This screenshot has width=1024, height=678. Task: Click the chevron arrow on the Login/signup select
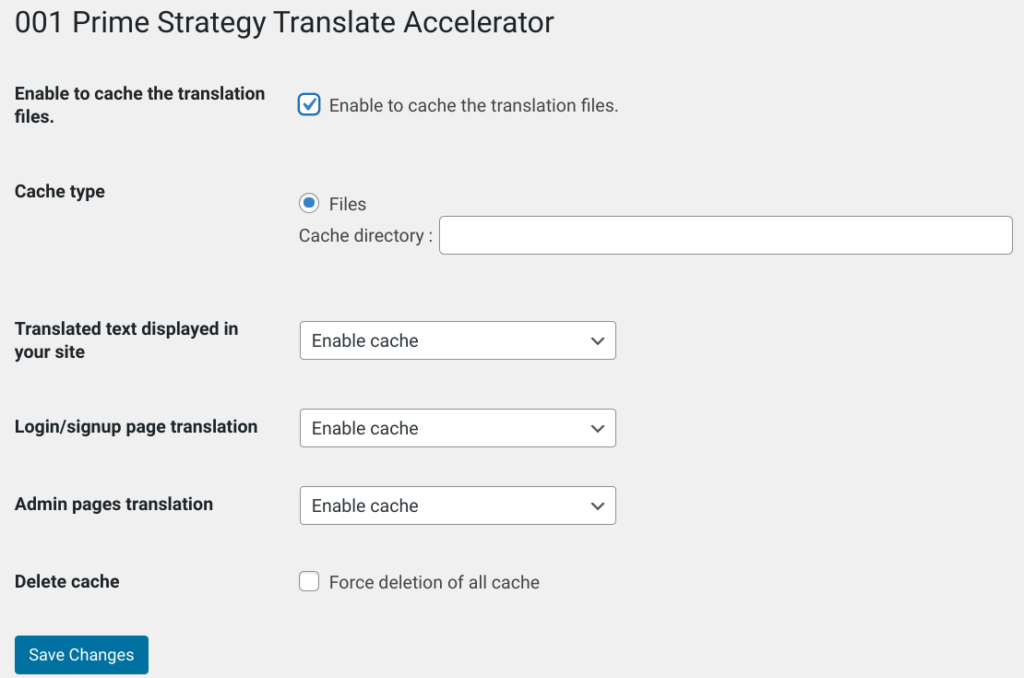(597, 428)
